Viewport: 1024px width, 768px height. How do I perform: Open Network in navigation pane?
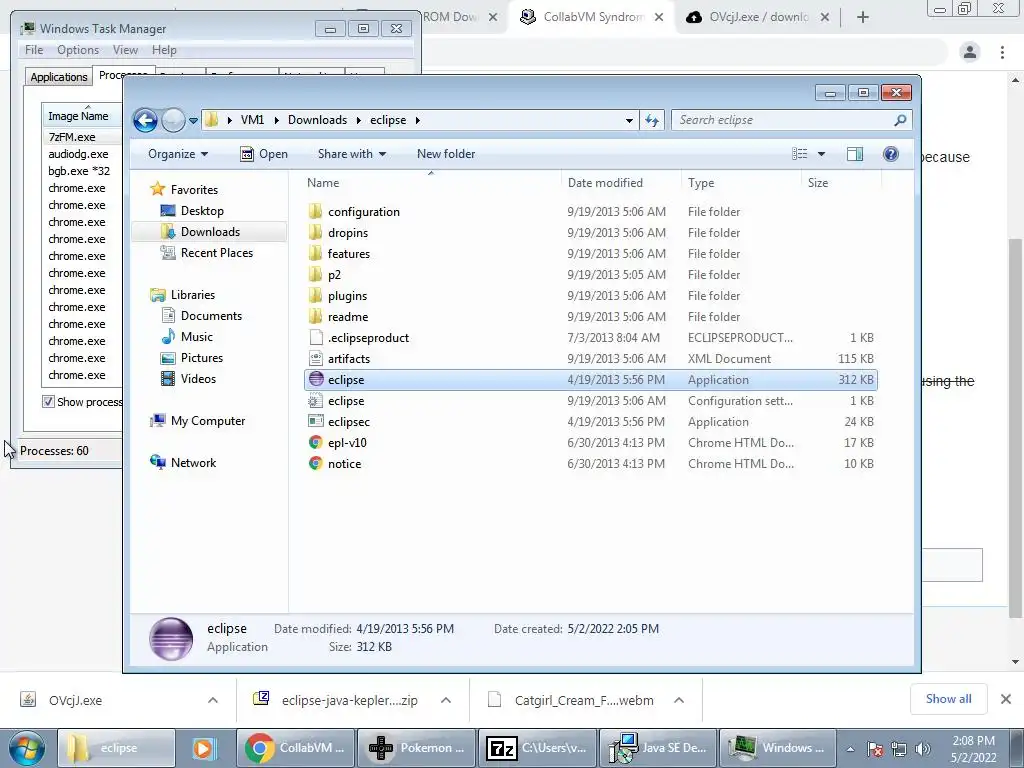193,462
